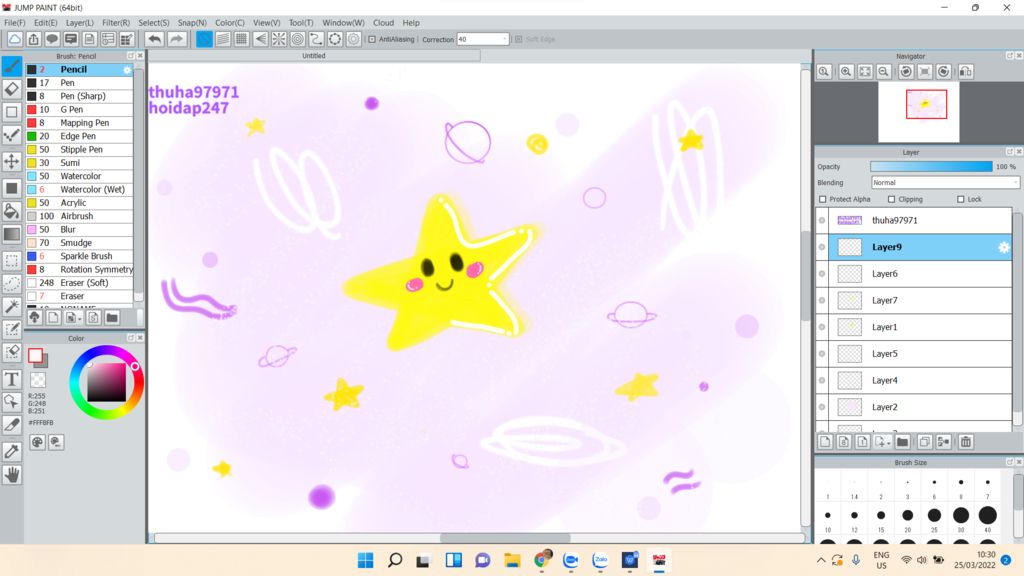
Task: Expand the add-layer dropdown arrow
Action: [x=888, y=443]
